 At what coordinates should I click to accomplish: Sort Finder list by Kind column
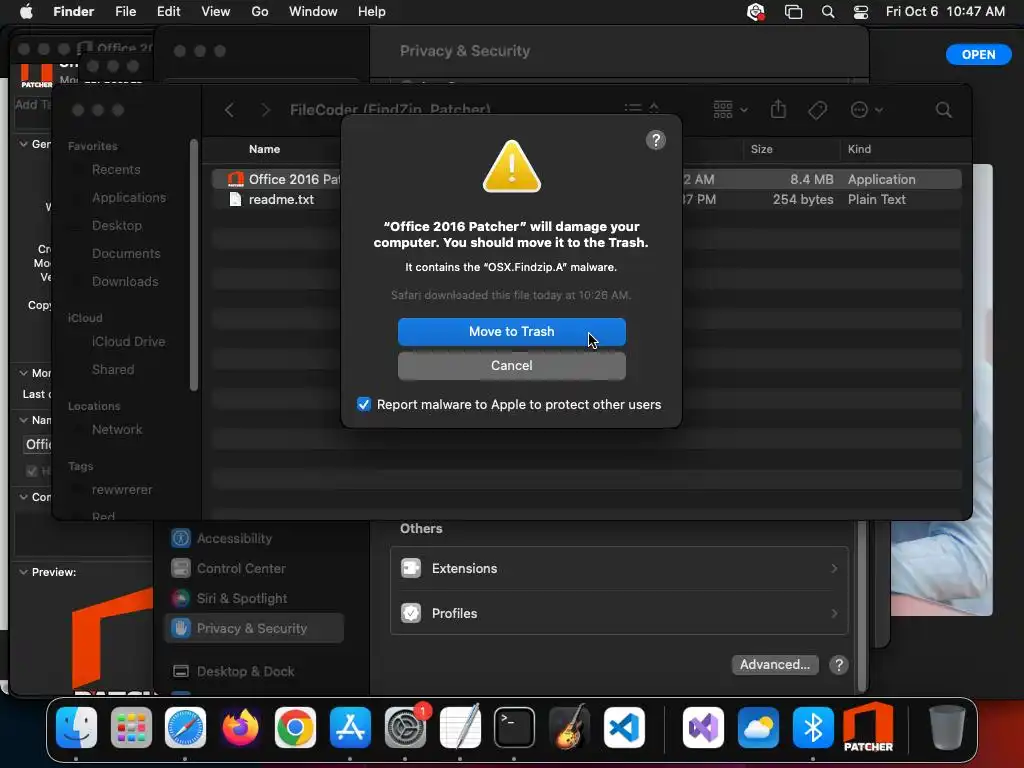pyautogui.click(x=859, y=149)
